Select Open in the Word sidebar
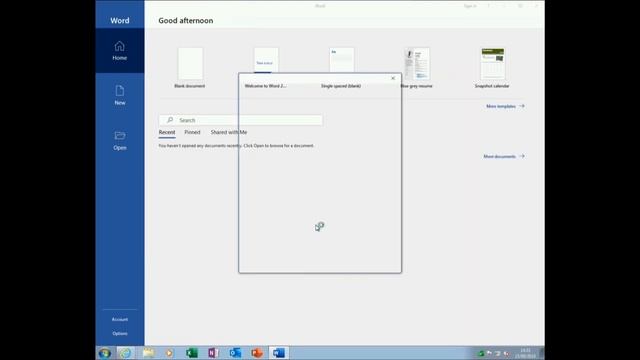This screenshot has width=640, height=360. point(120,140)
